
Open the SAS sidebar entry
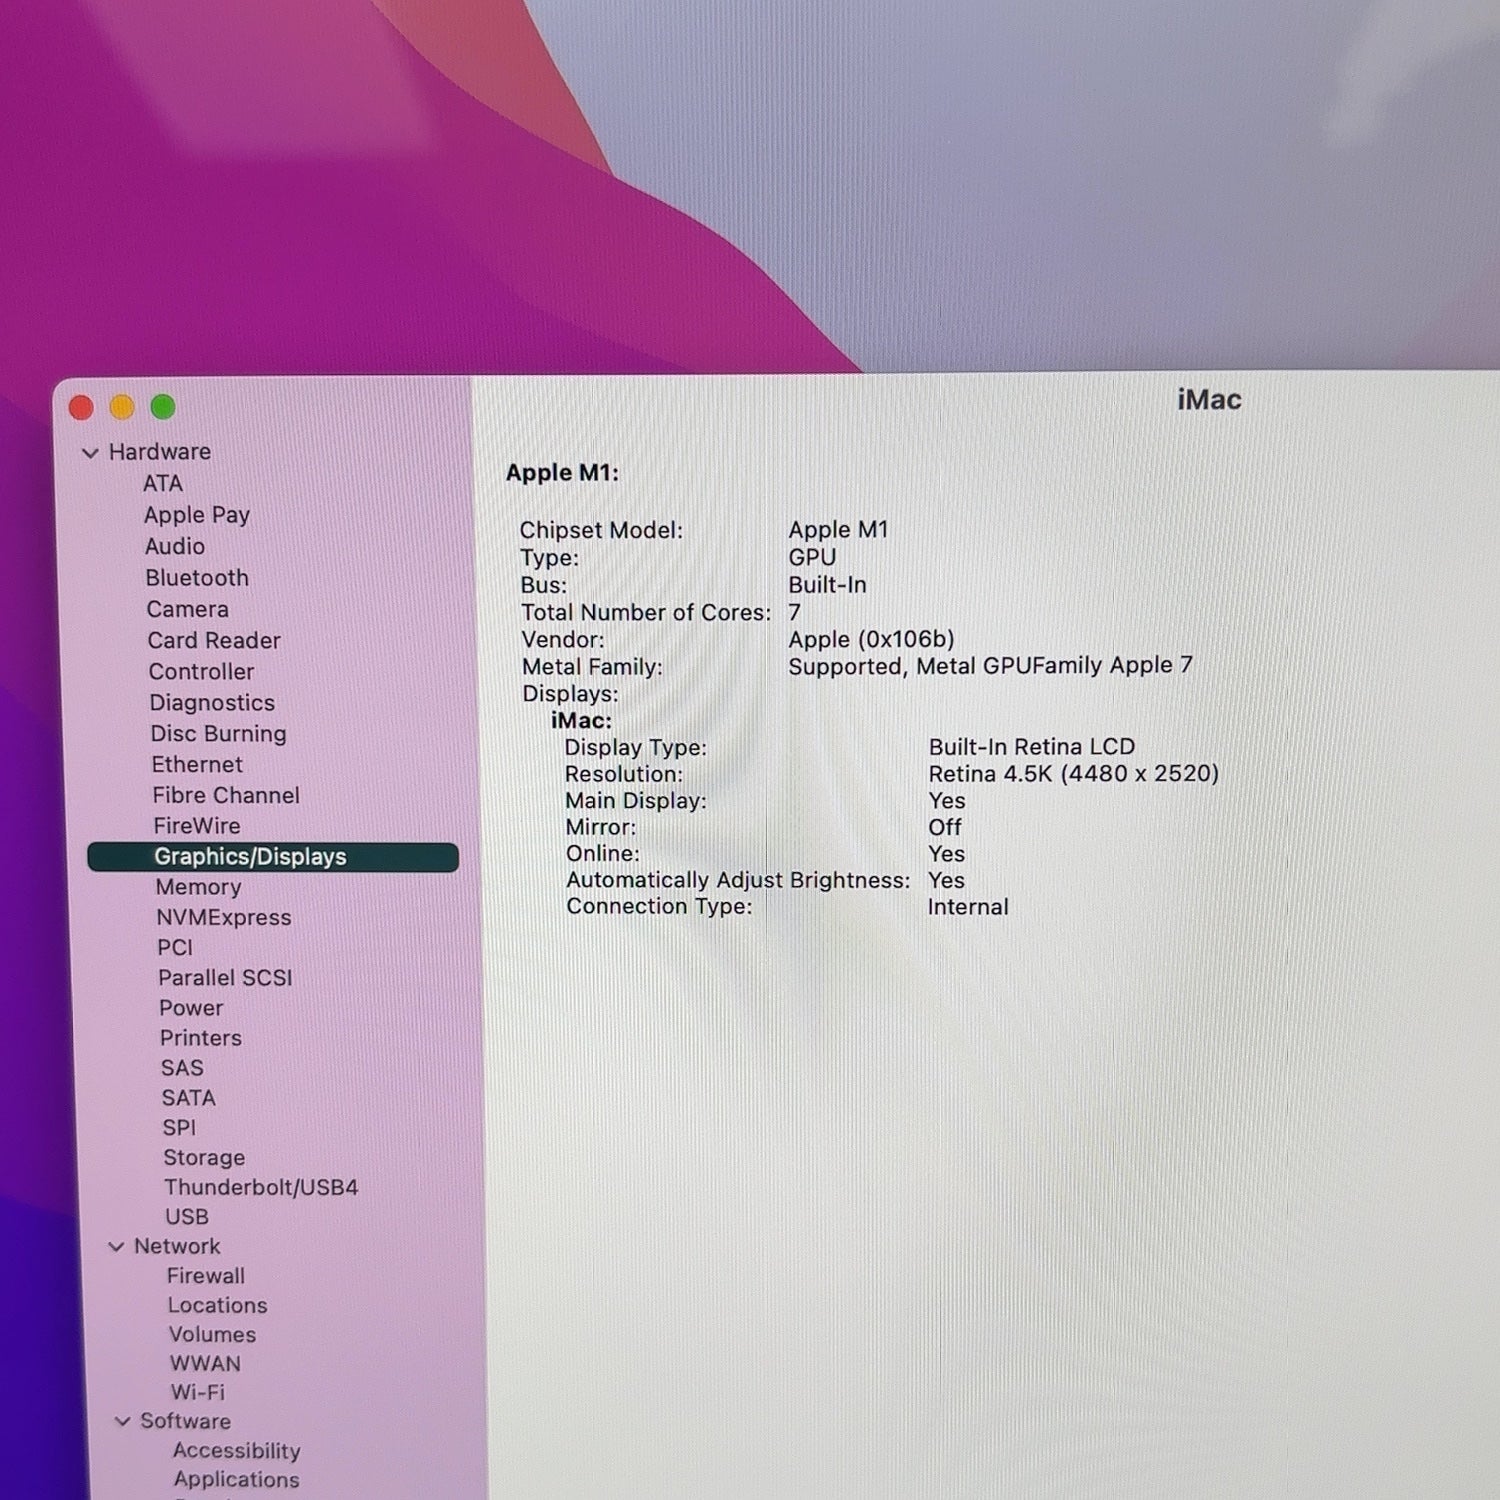coord(182,1068)
